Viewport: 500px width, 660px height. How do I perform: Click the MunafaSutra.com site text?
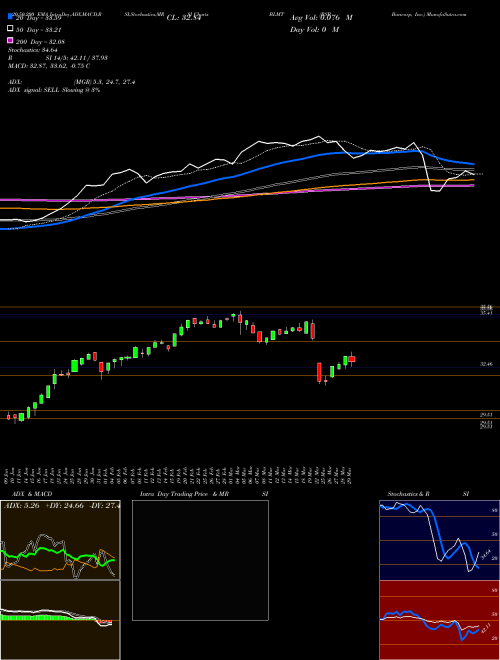449,14
